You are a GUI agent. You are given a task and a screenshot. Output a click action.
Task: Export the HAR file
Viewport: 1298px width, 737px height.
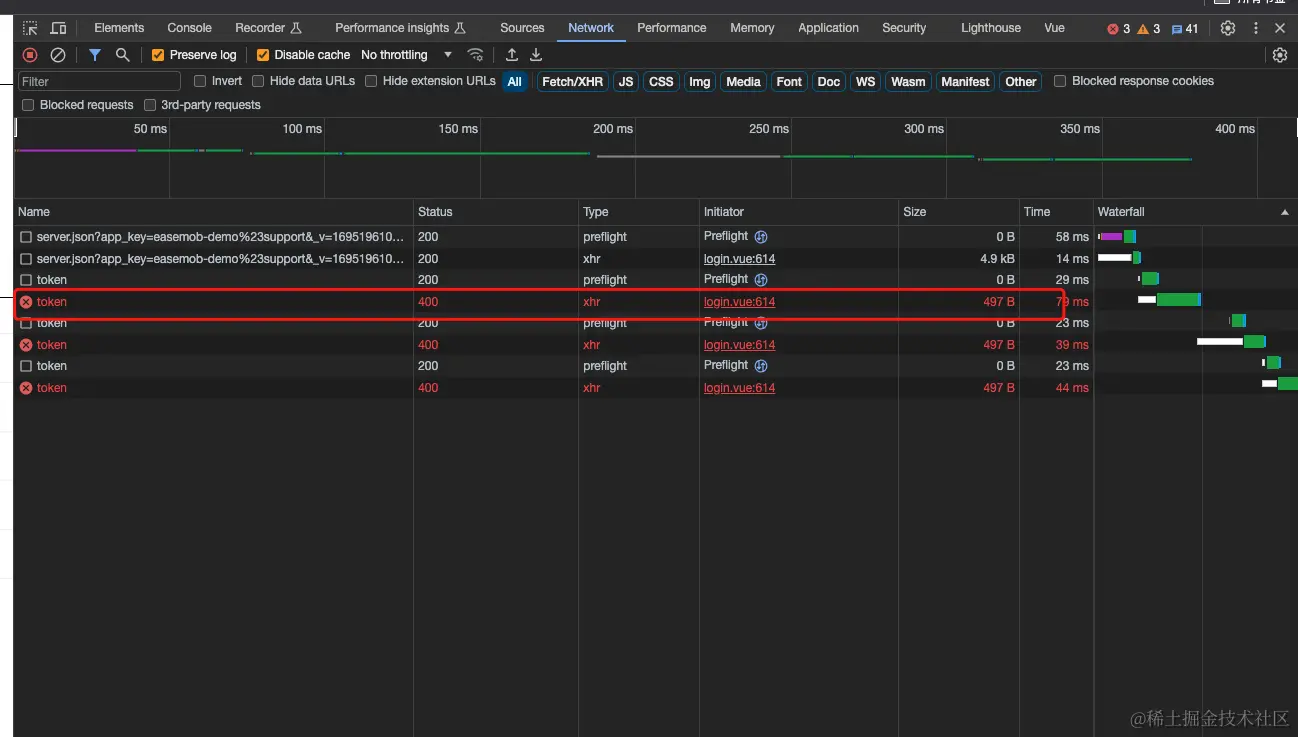point(536,55)
